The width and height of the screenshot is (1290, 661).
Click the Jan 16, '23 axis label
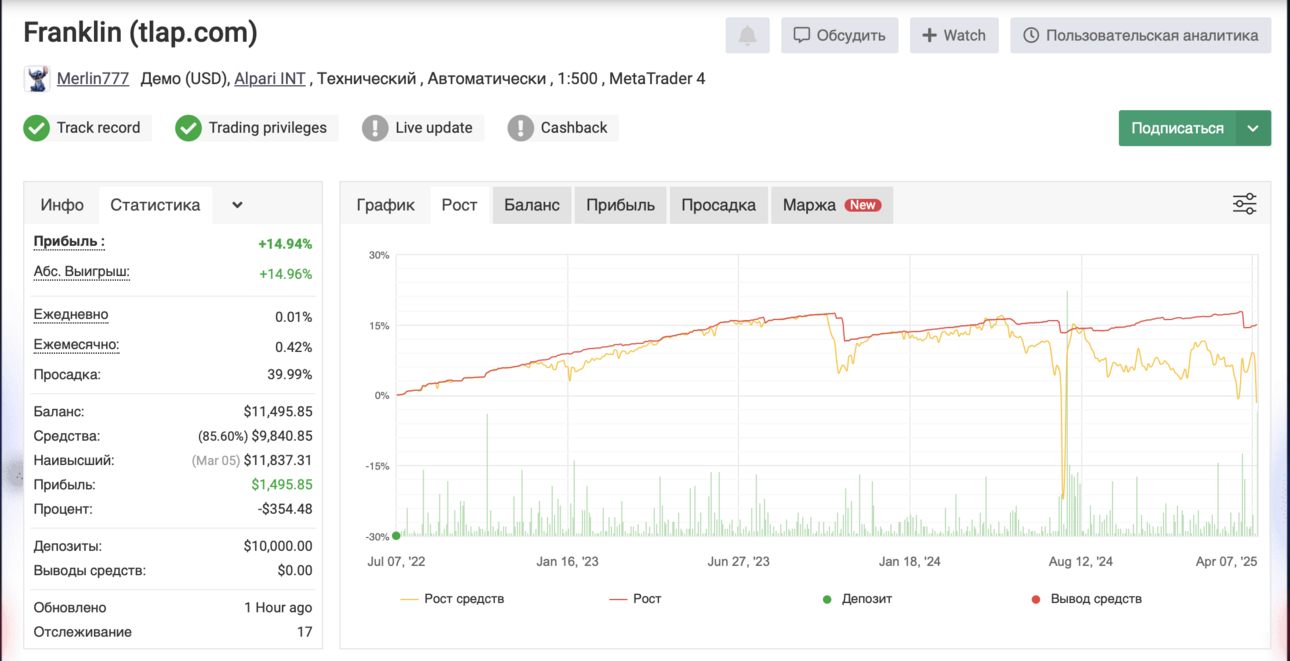tap(568, 562)
